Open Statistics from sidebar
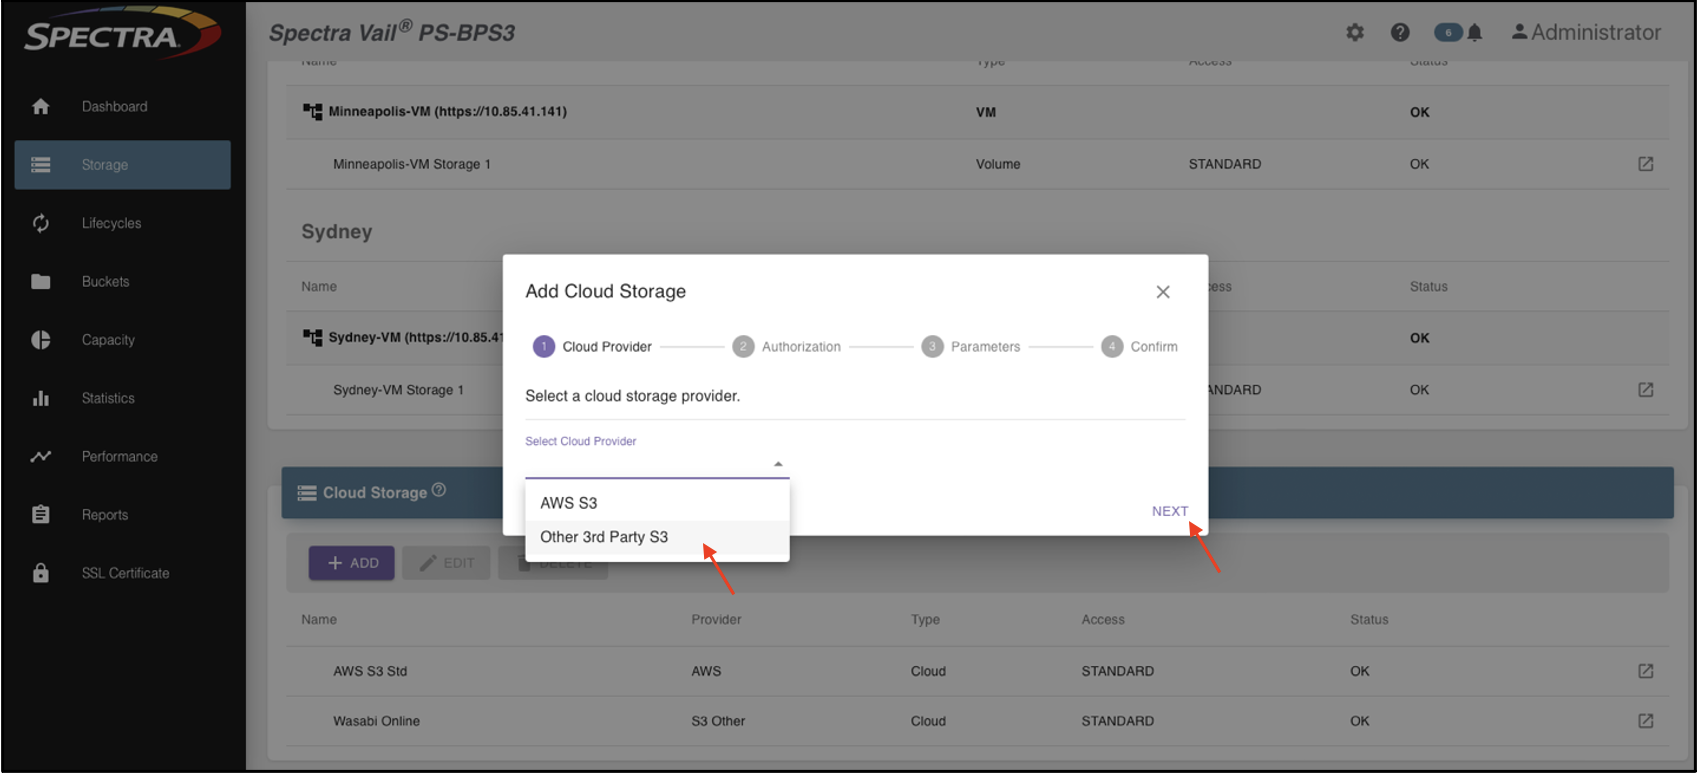 [123, 398]
